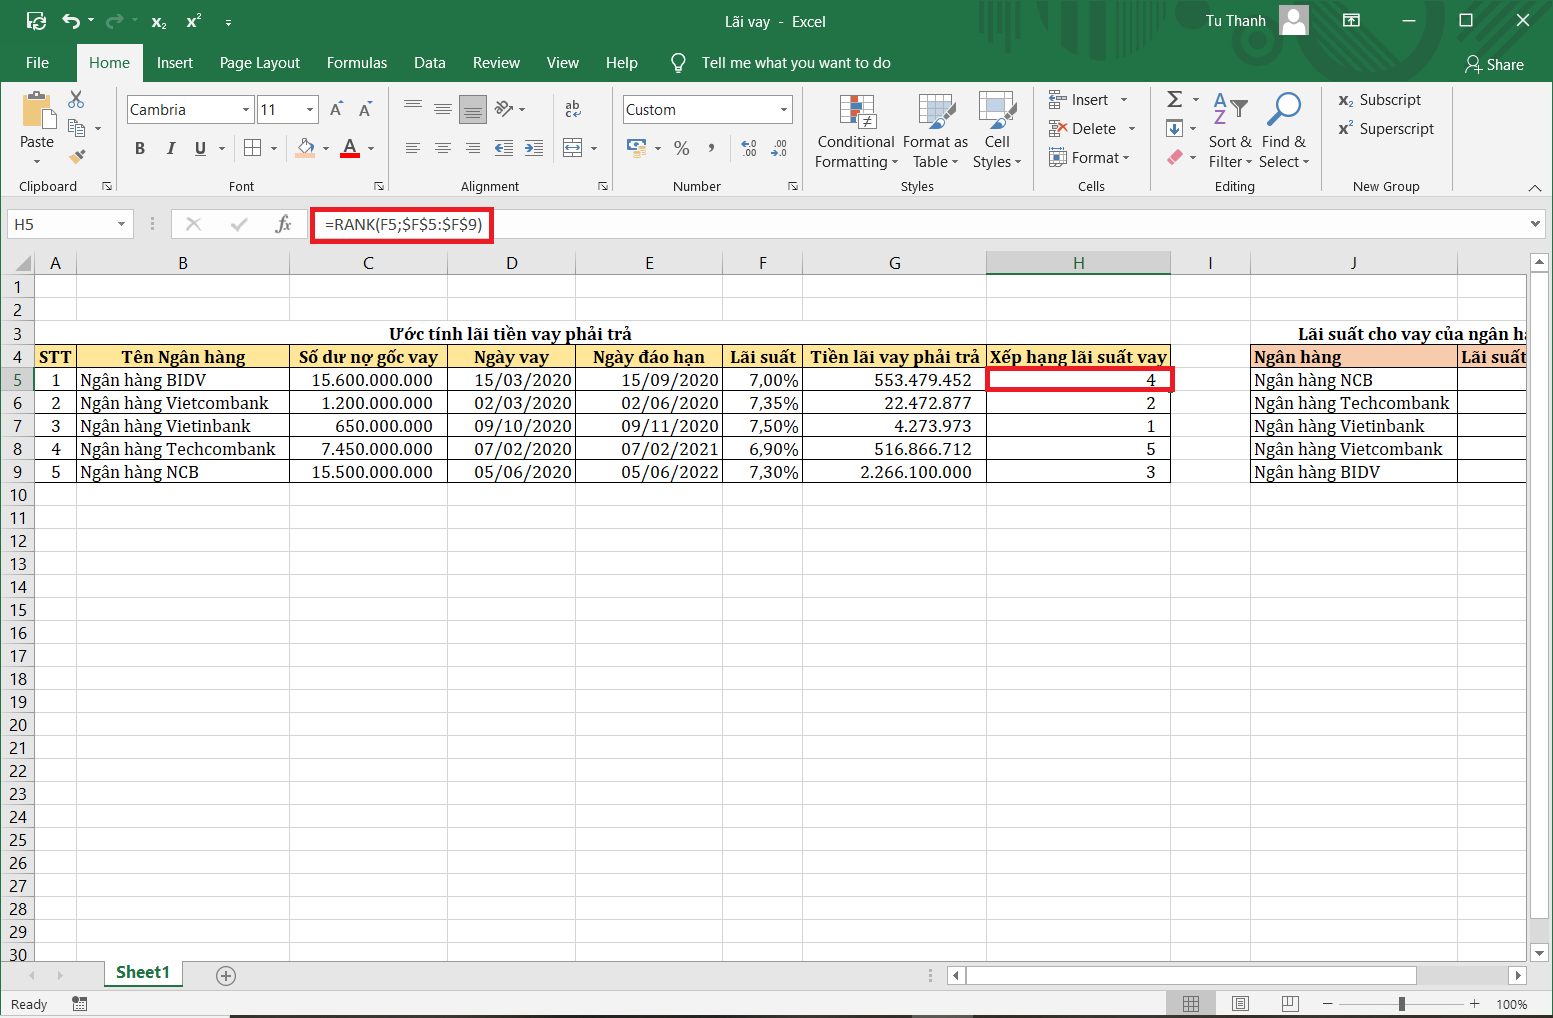This screenshot has height=1018, width=1553.
Task: Expand the Custom number format dropdown
Action: [784, 110]
